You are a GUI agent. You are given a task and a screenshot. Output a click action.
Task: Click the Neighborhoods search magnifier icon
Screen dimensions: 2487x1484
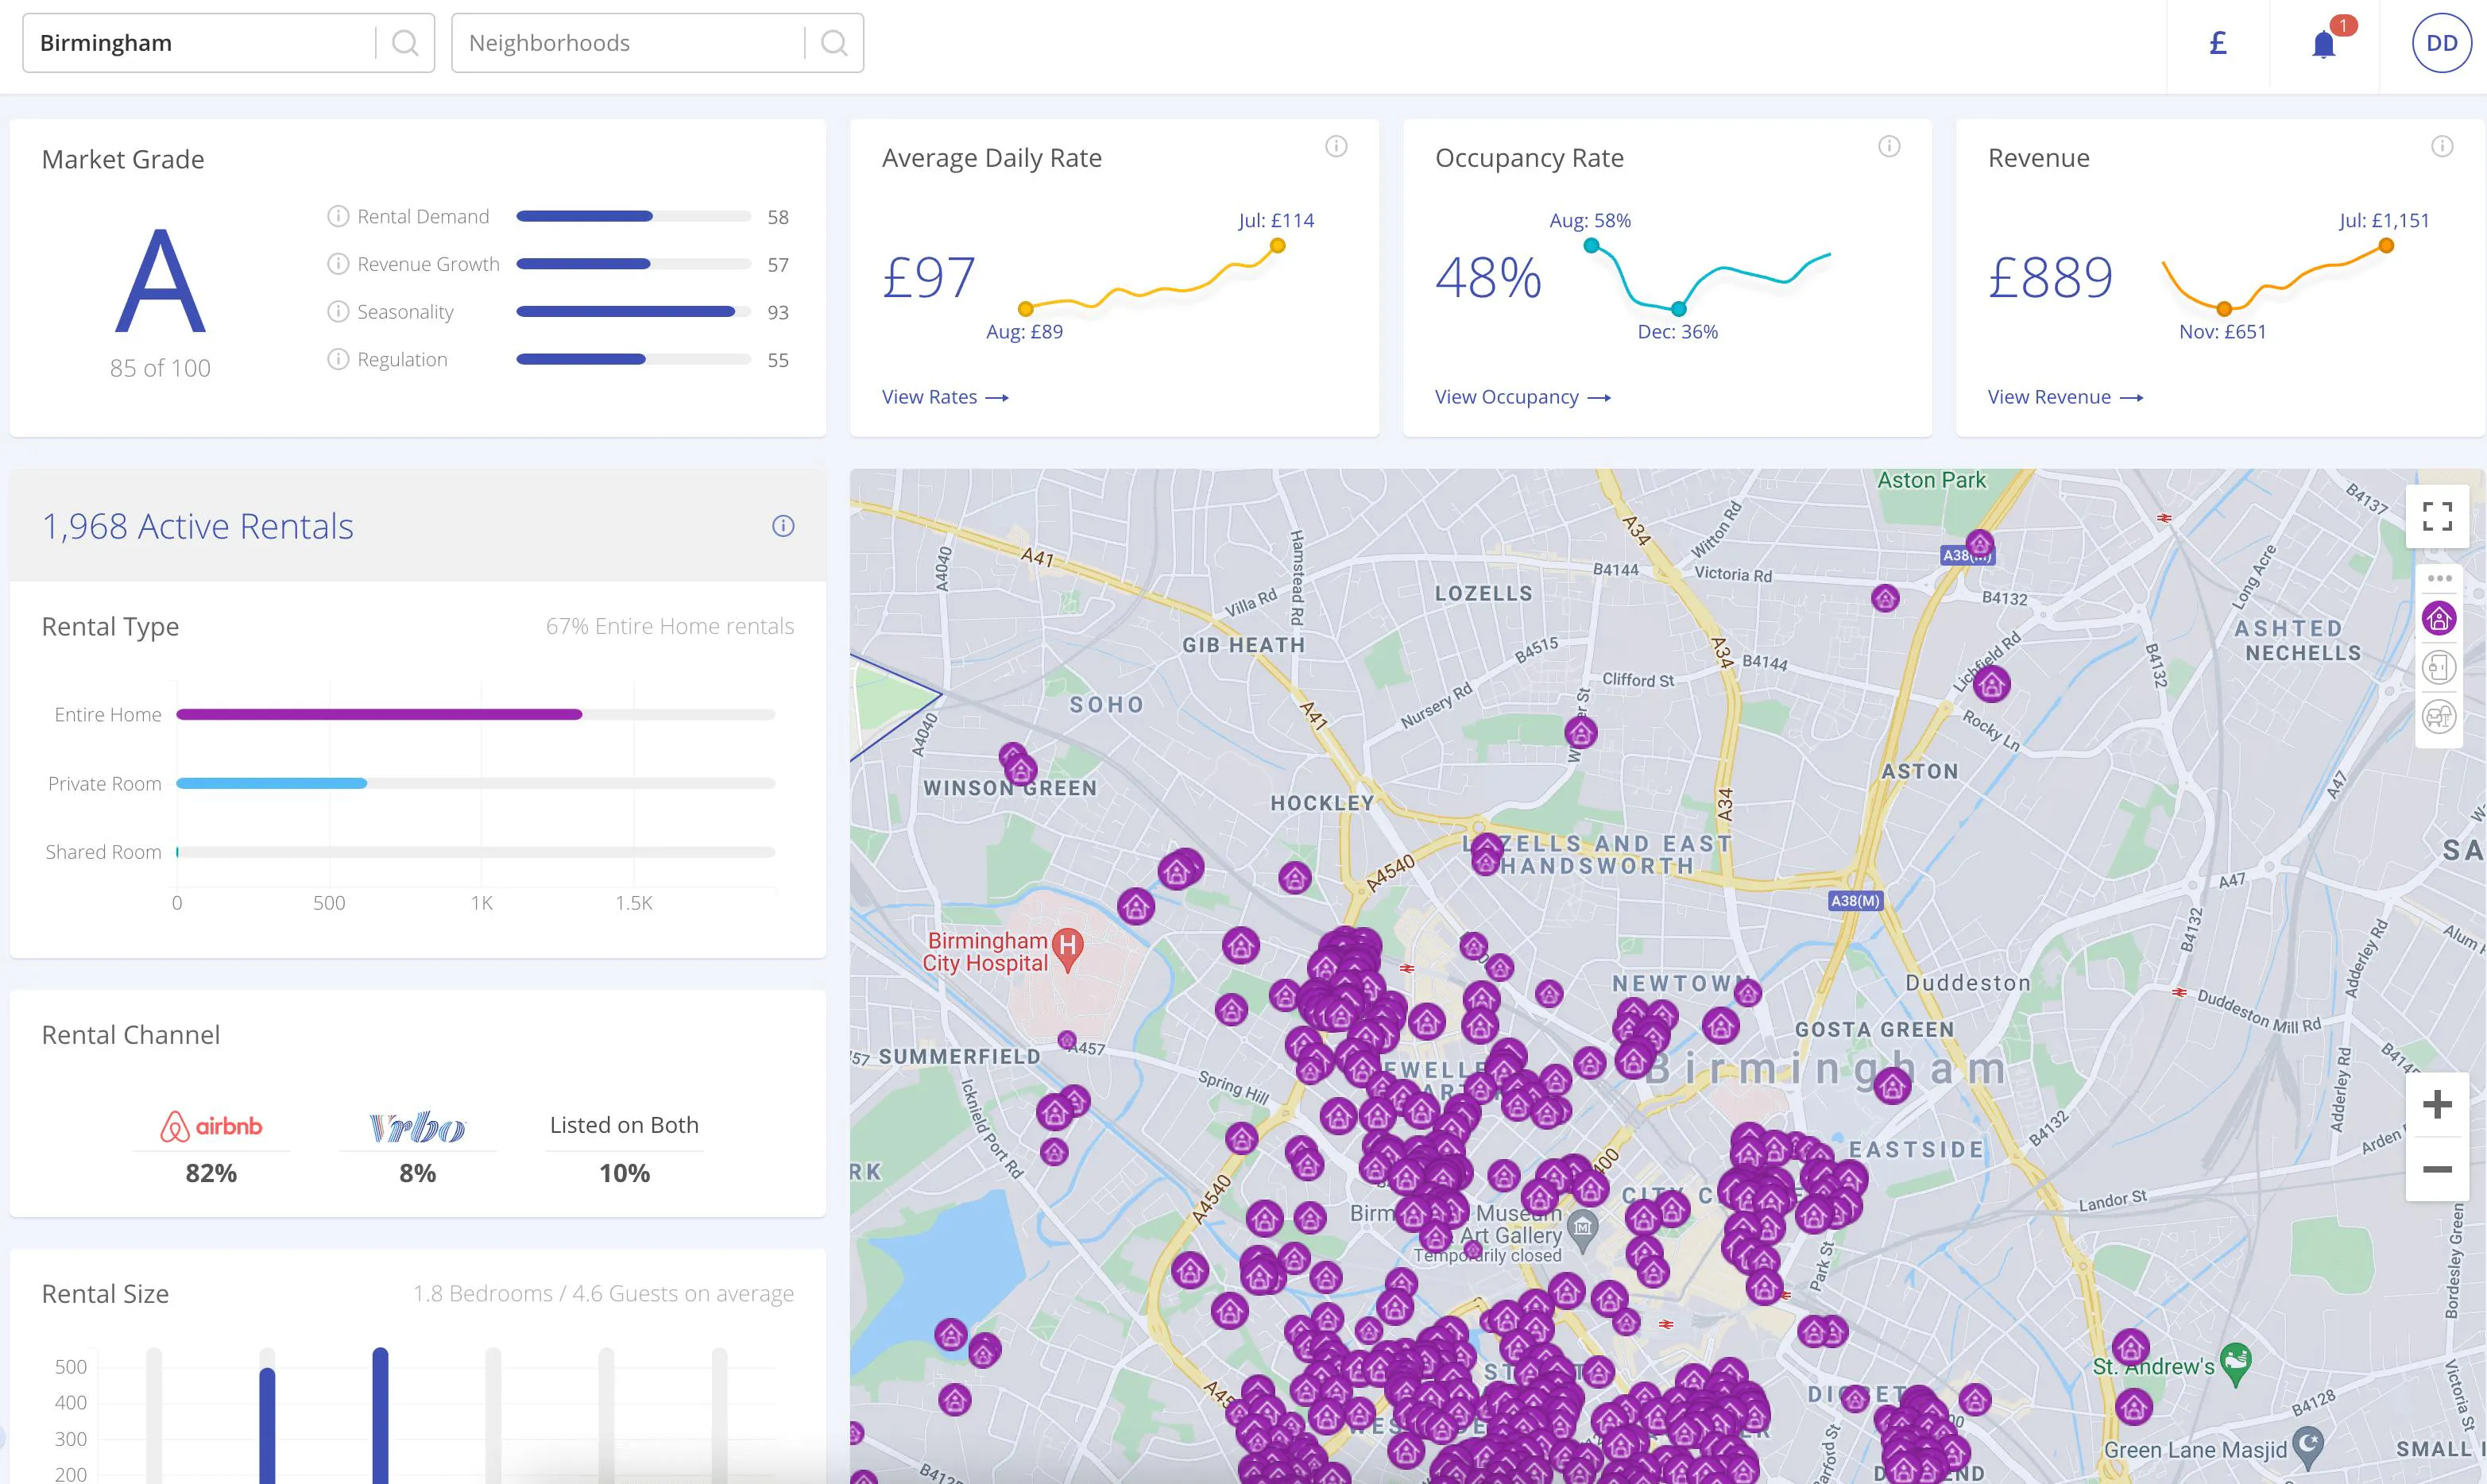coord(834,43)
